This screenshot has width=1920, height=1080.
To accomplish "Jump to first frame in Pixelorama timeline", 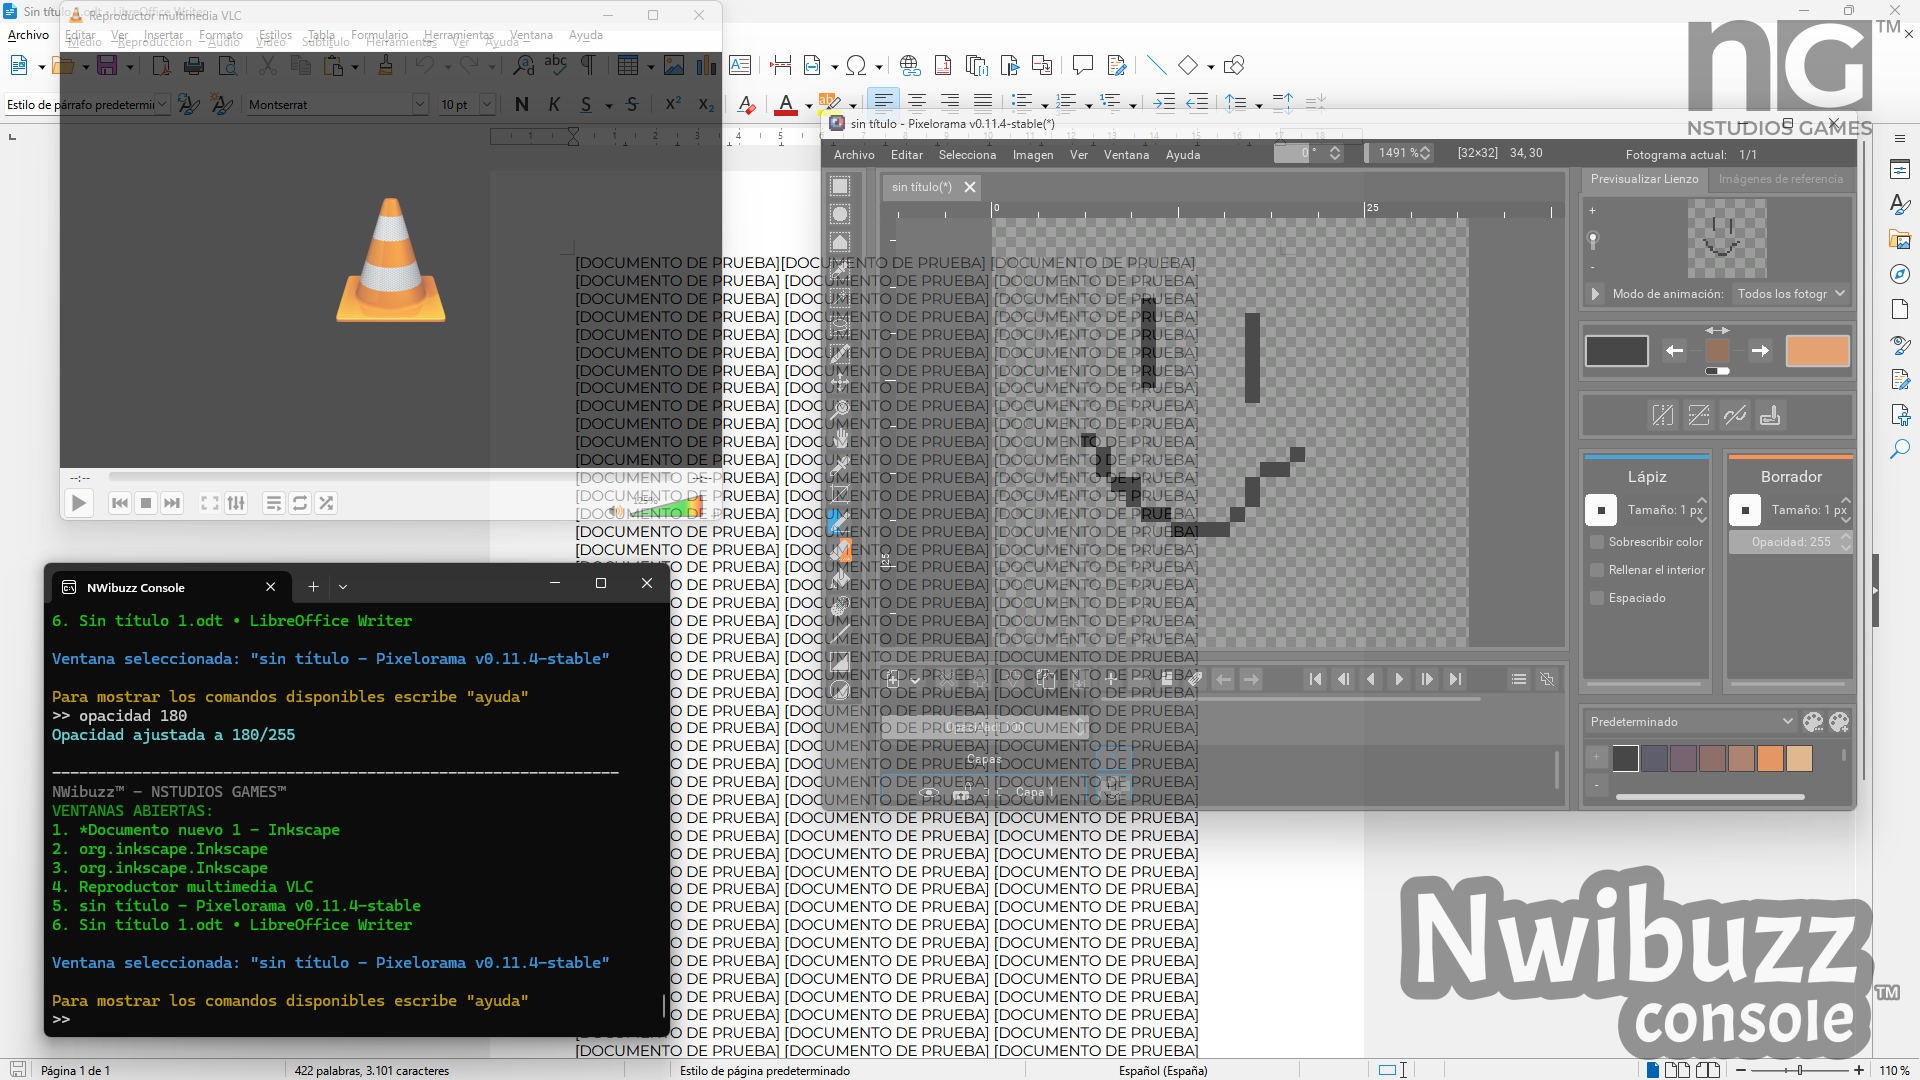I will pyautogui.click(x=1315, y=679).
